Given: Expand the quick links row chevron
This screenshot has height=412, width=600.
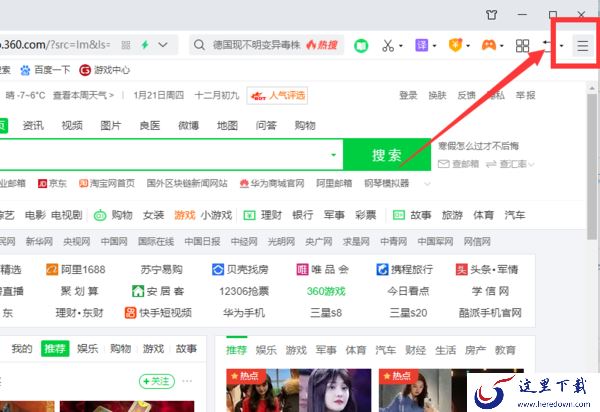Looking at the screenshot, I should (x=427, y=184).
